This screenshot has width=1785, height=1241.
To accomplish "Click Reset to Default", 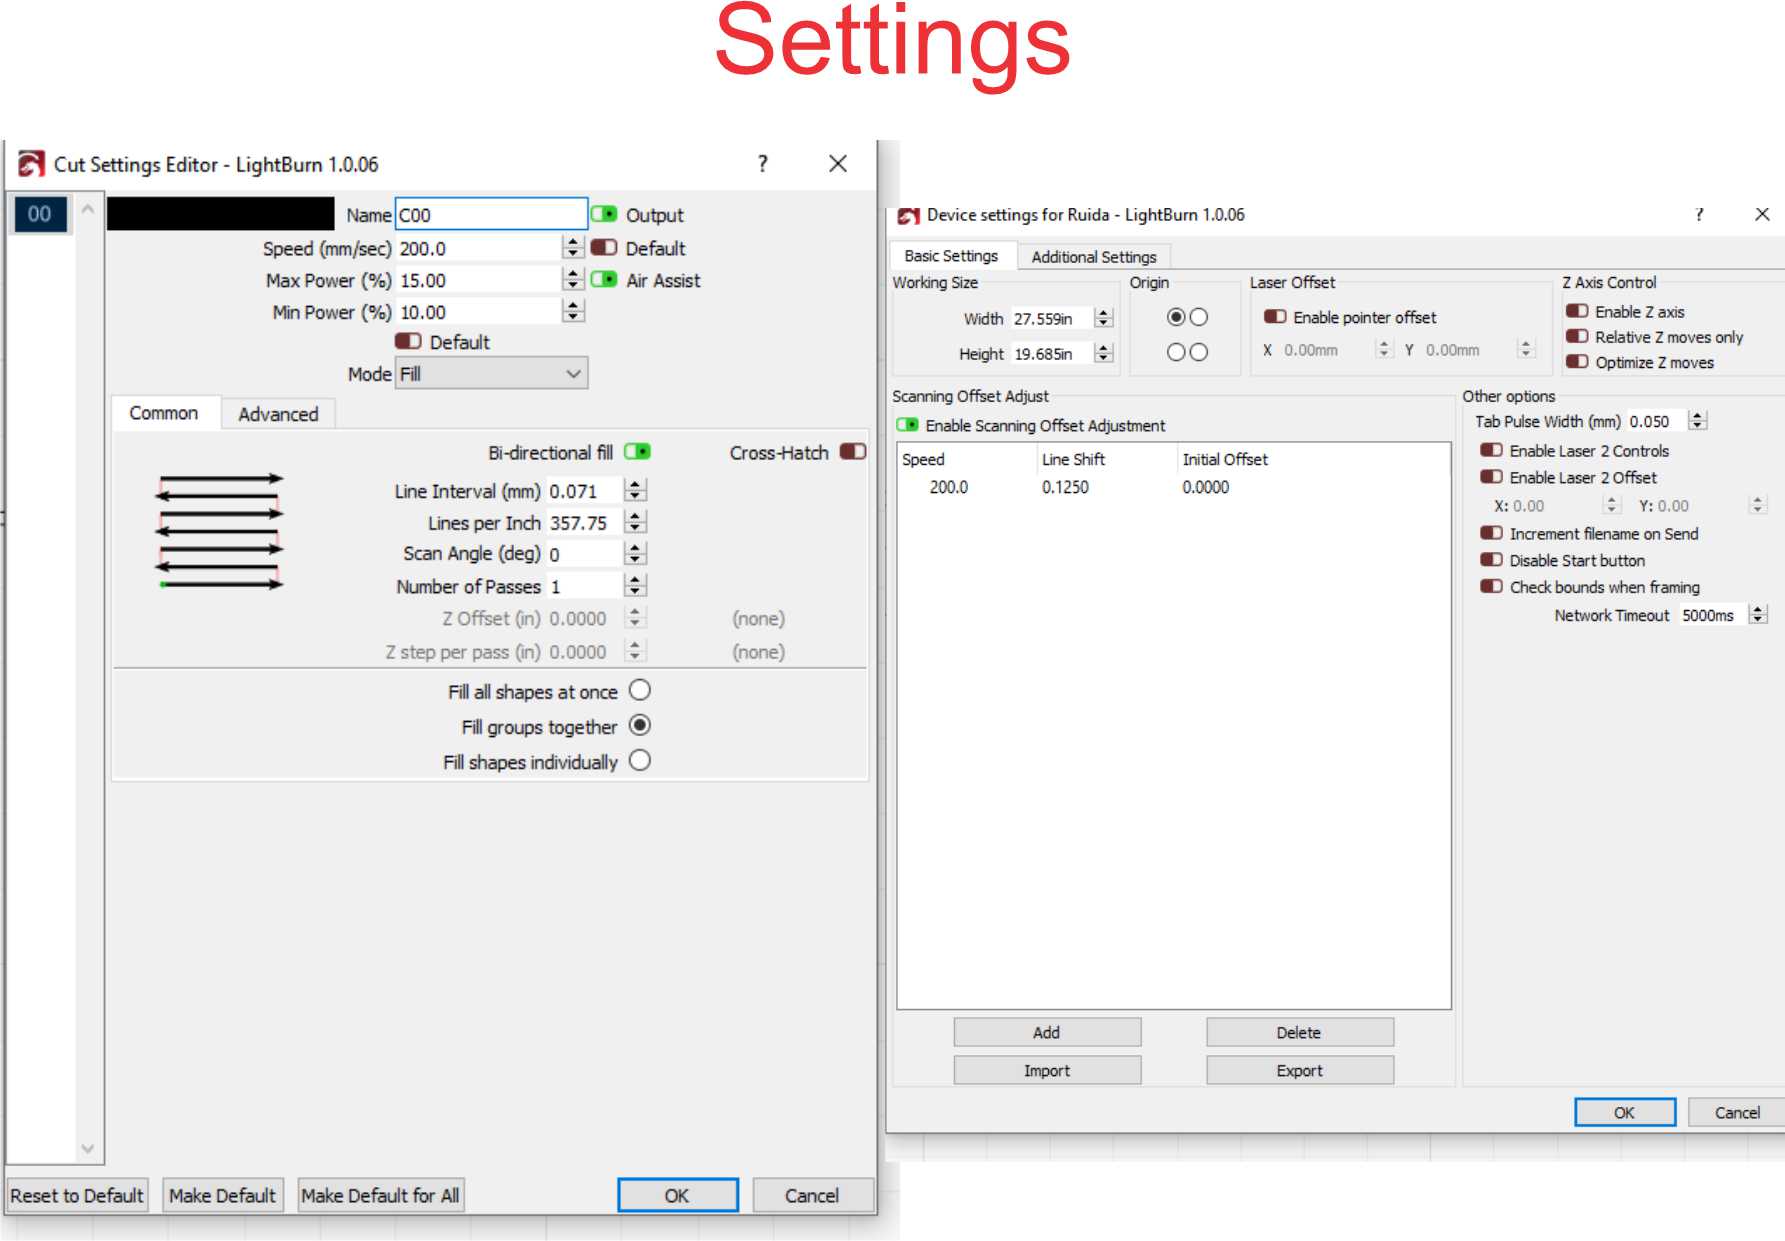I will click(x=76, y=1195).
